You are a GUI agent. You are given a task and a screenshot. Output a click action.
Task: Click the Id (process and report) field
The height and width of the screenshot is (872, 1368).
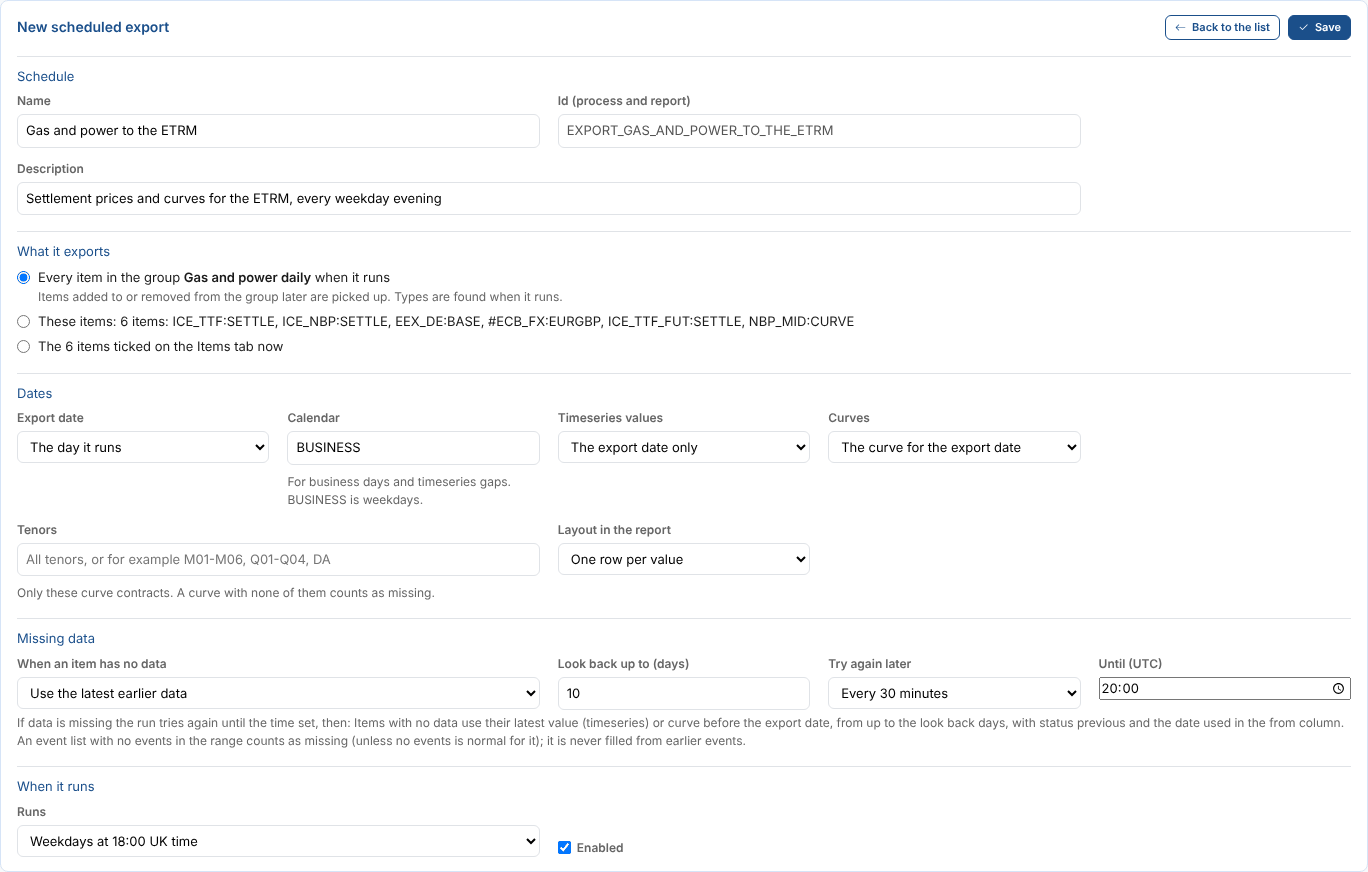[819, 130]
